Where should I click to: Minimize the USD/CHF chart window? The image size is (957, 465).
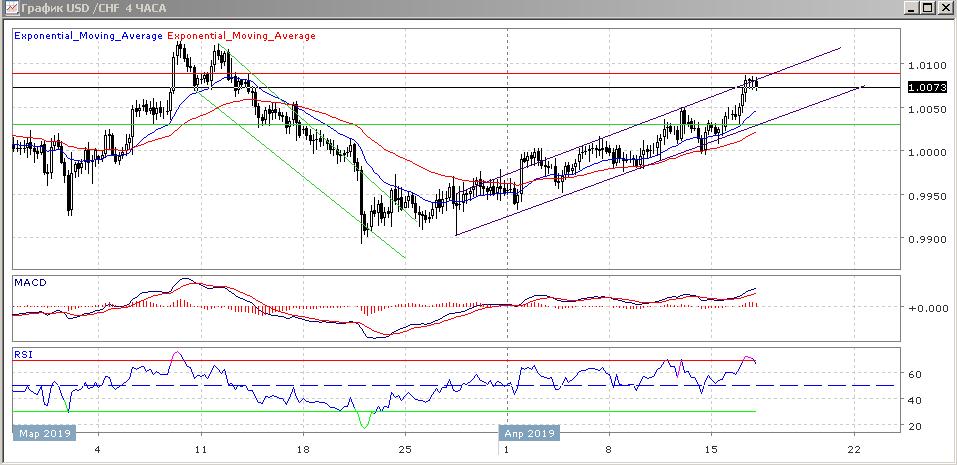coord(912,8)
